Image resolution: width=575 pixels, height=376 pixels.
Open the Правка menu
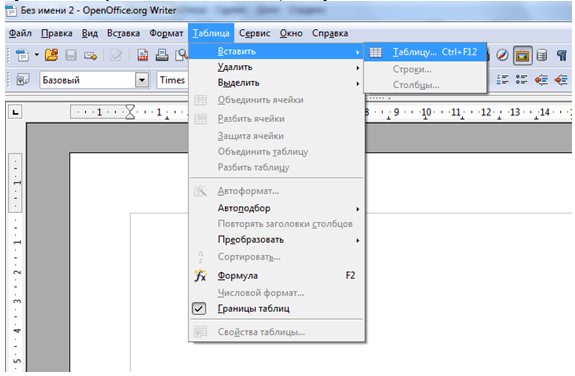pos(56,33)
